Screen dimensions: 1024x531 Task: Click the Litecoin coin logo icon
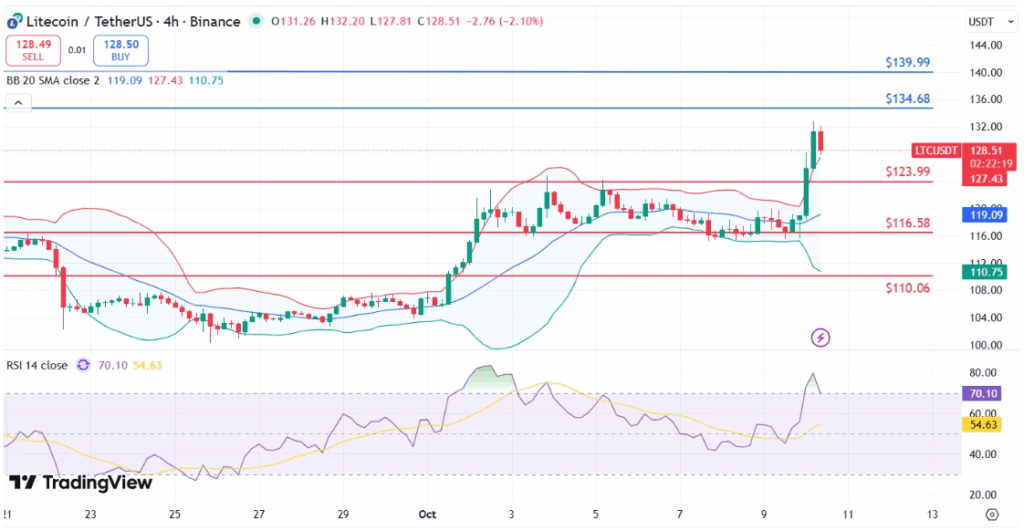13,21
